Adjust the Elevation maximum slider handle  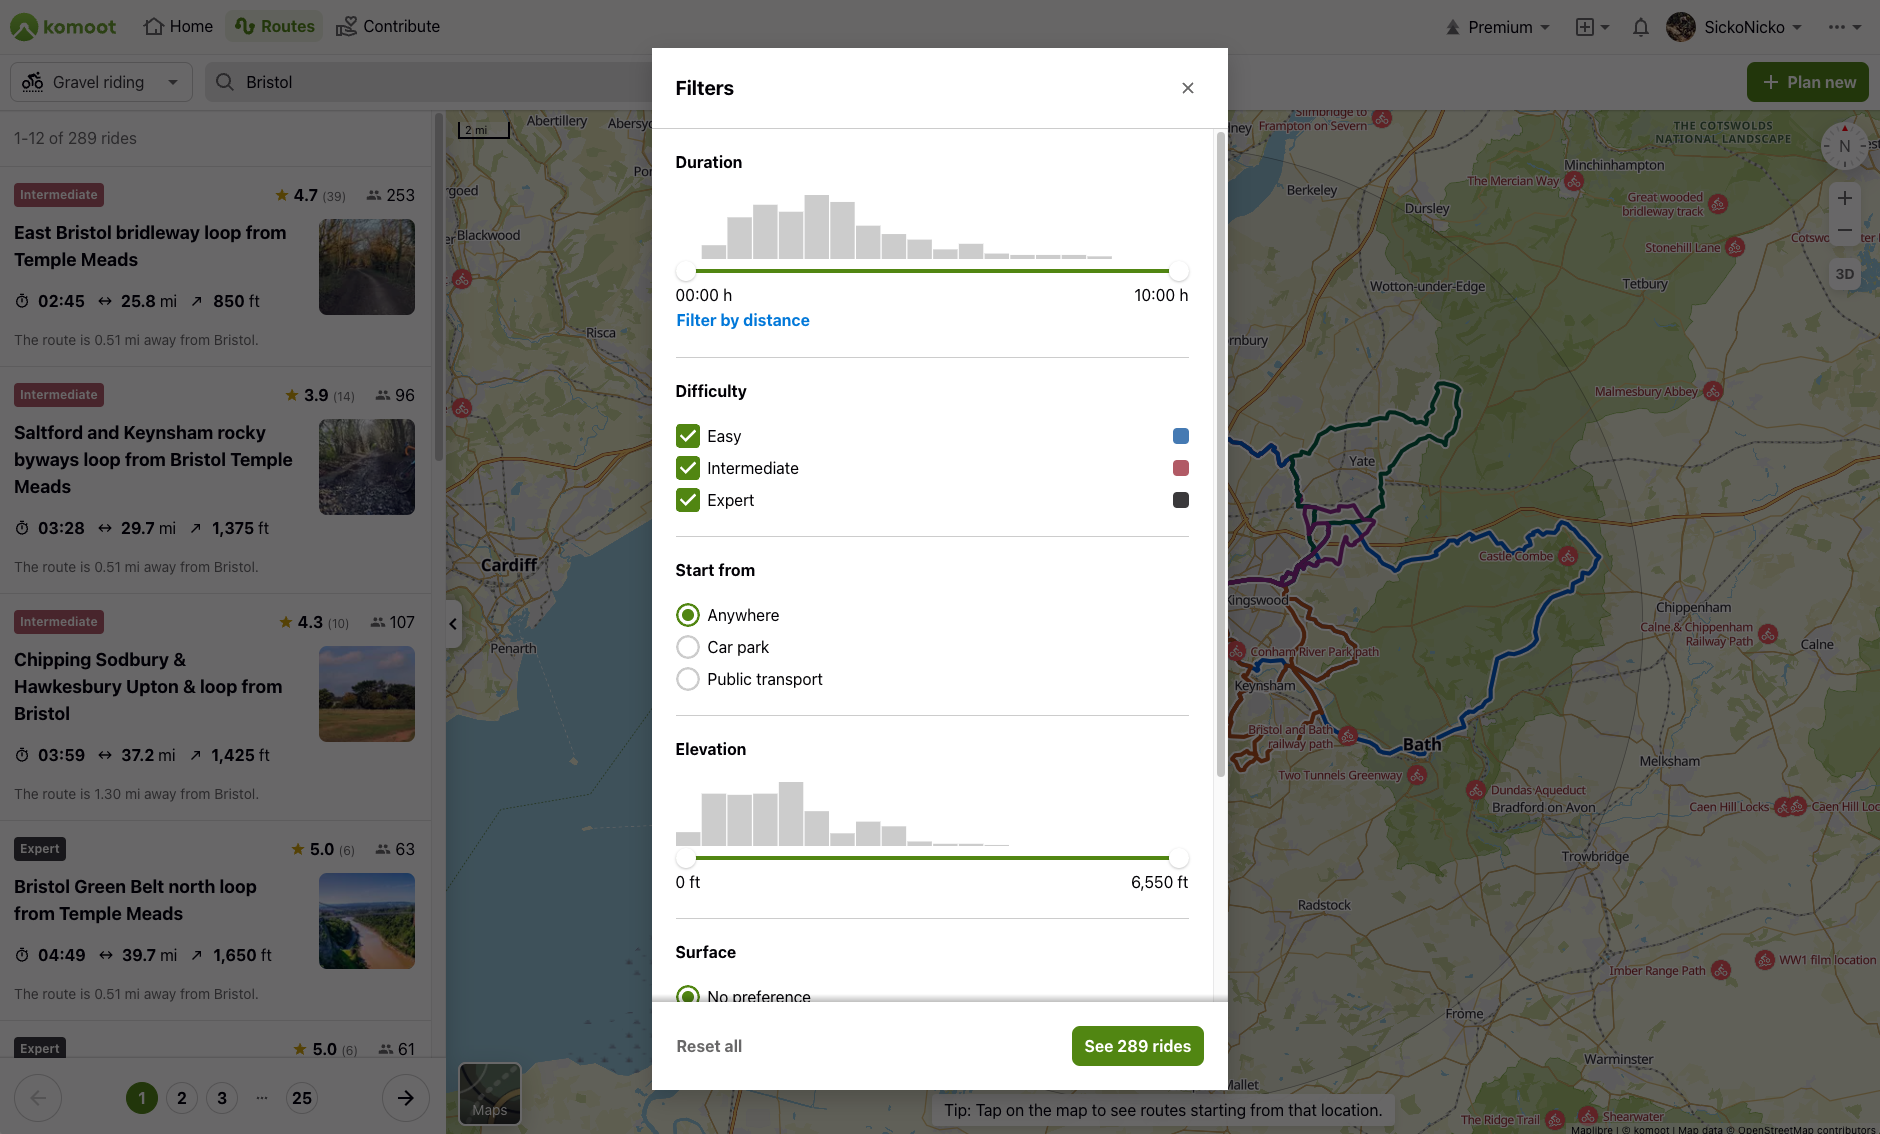coord(1179,858)
